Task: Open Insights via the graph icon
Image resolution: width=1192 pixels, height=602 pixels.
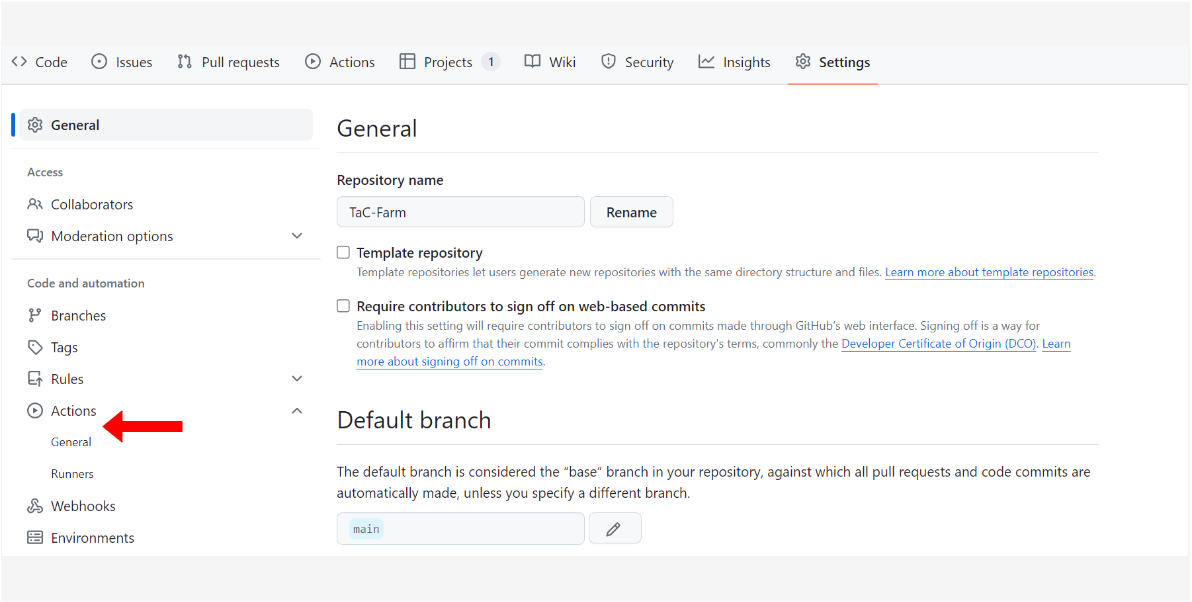Action: click(x=706, y=62)
